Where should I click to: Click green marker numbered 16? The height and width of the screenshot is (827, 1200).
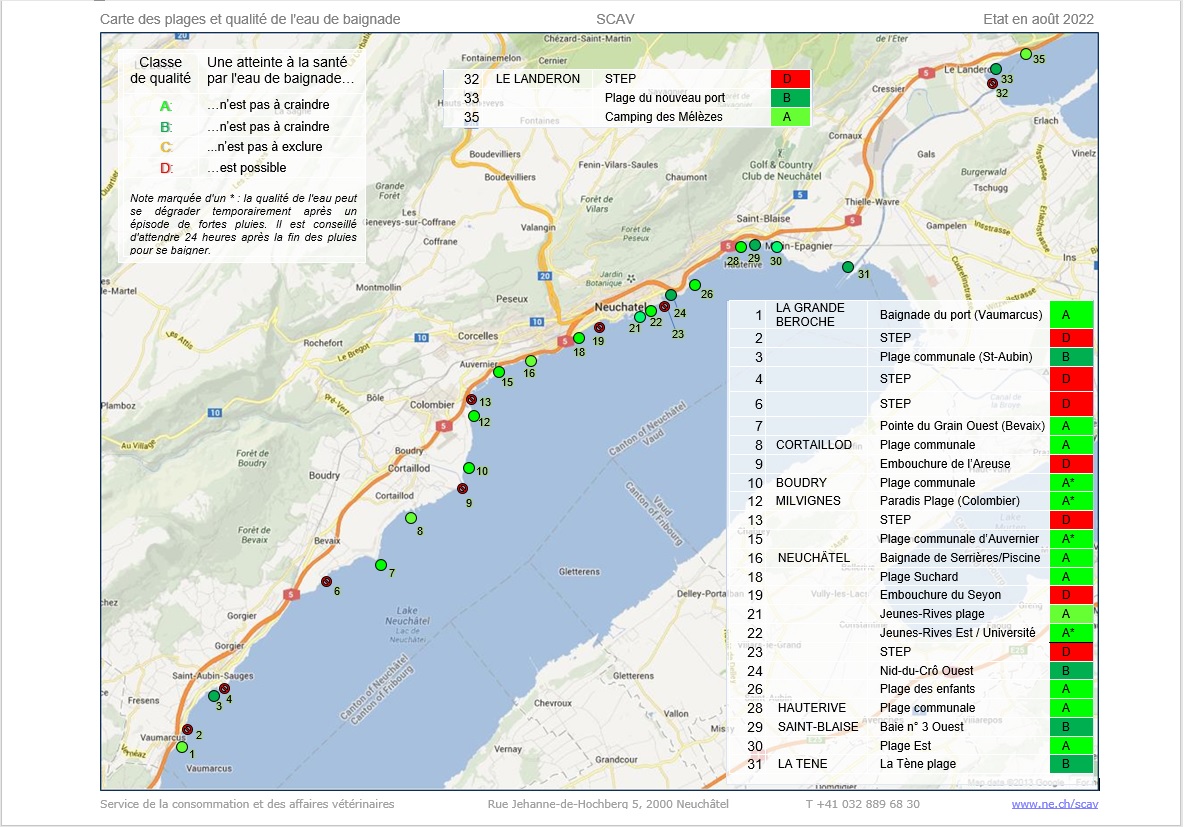click(x=531, y=361)
